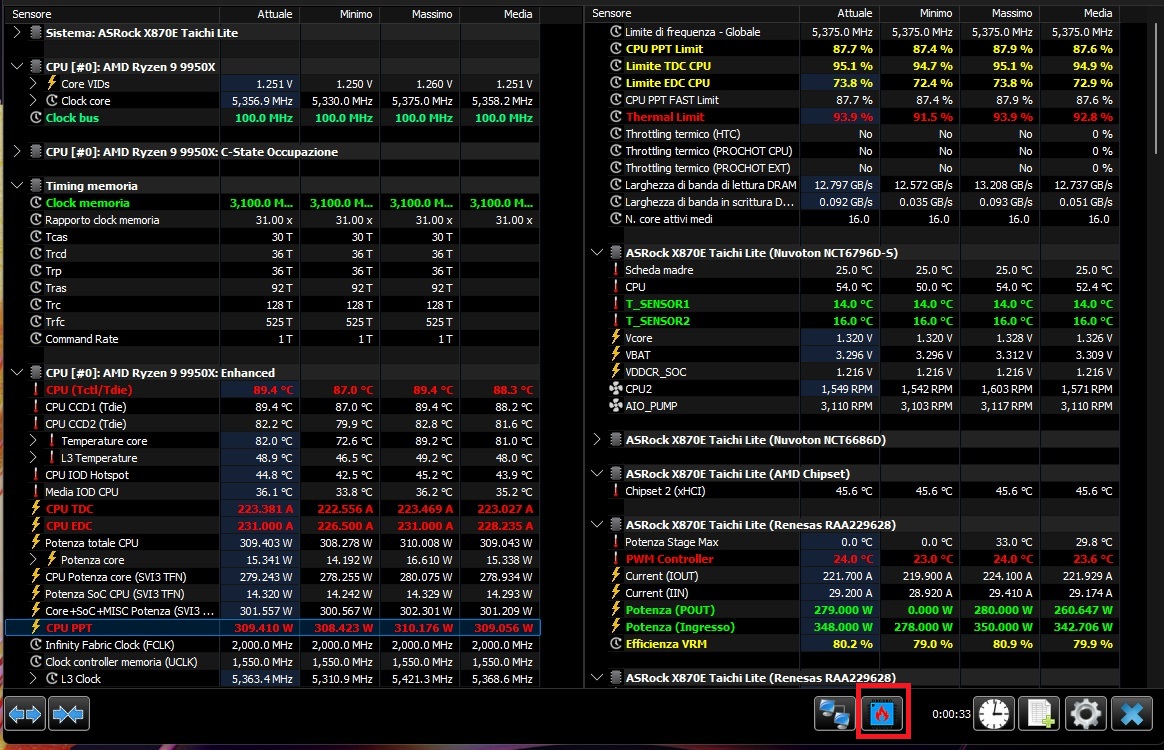Viewport: 1164px width, 750px height.
Task: Collapse the CPU [#0]: AMD Ryzen 9 9950X group
Action: click(17, 66)
